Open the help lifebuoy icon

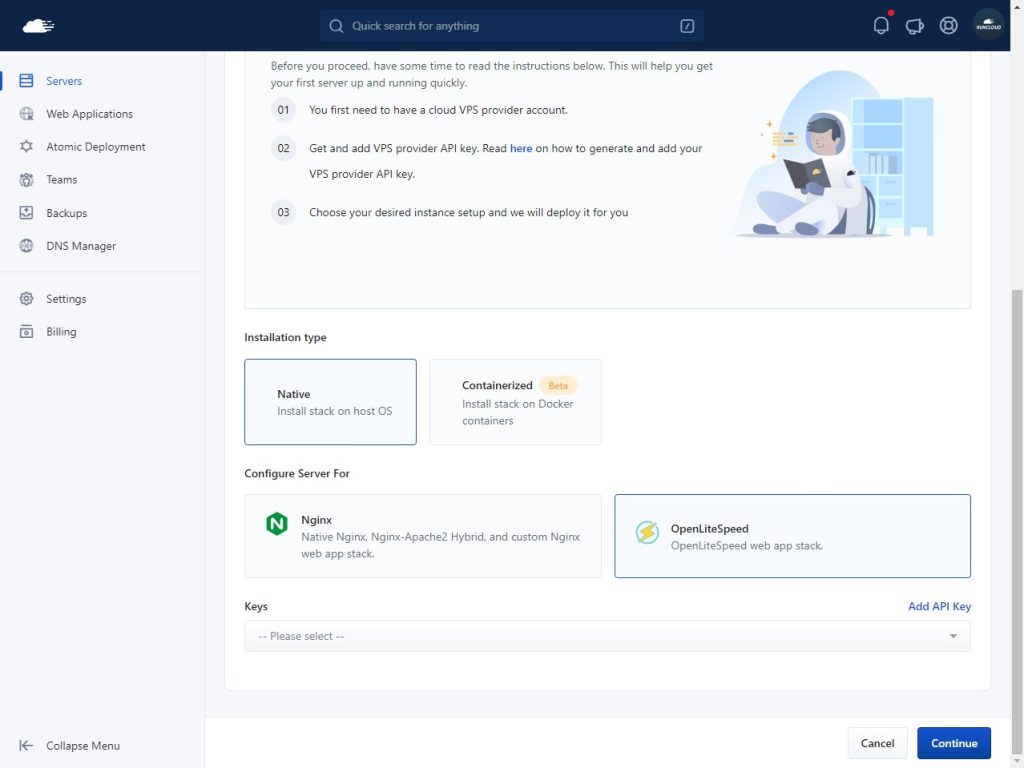pyautogui.click(x=948, y=26)
